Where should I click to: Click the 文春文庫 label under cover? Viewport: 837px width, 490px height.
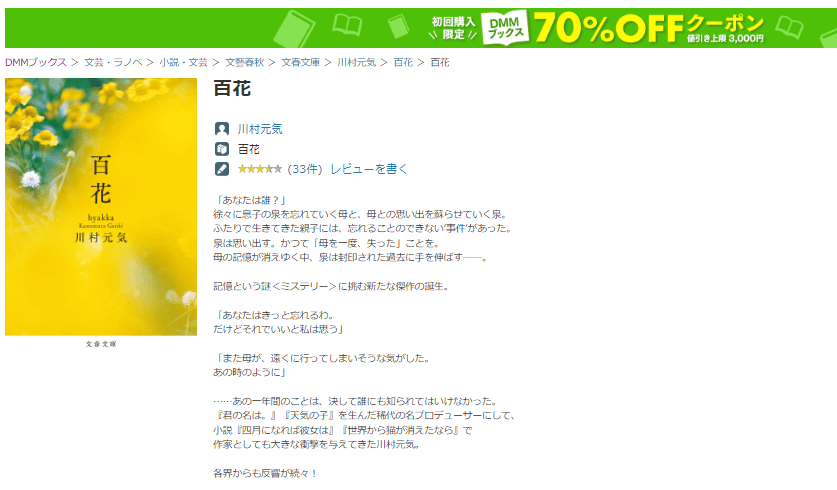click(101, 344)
